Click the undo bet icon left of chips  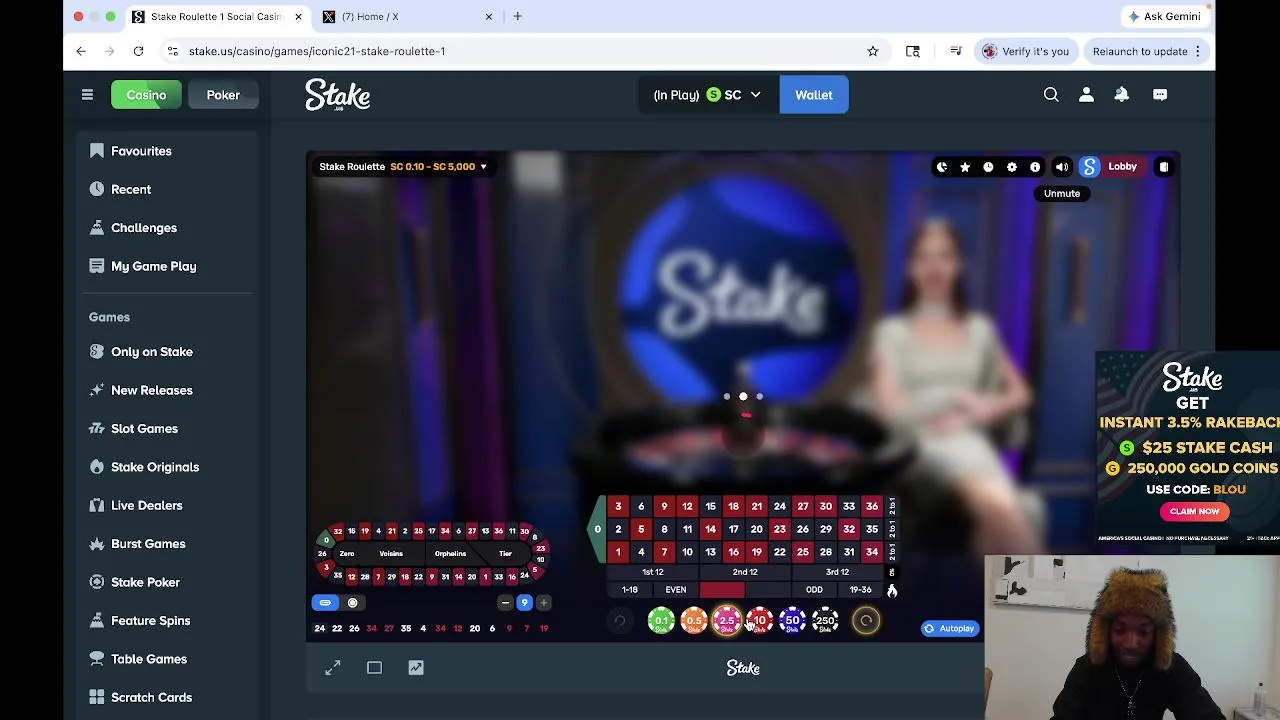coord(620,621)
